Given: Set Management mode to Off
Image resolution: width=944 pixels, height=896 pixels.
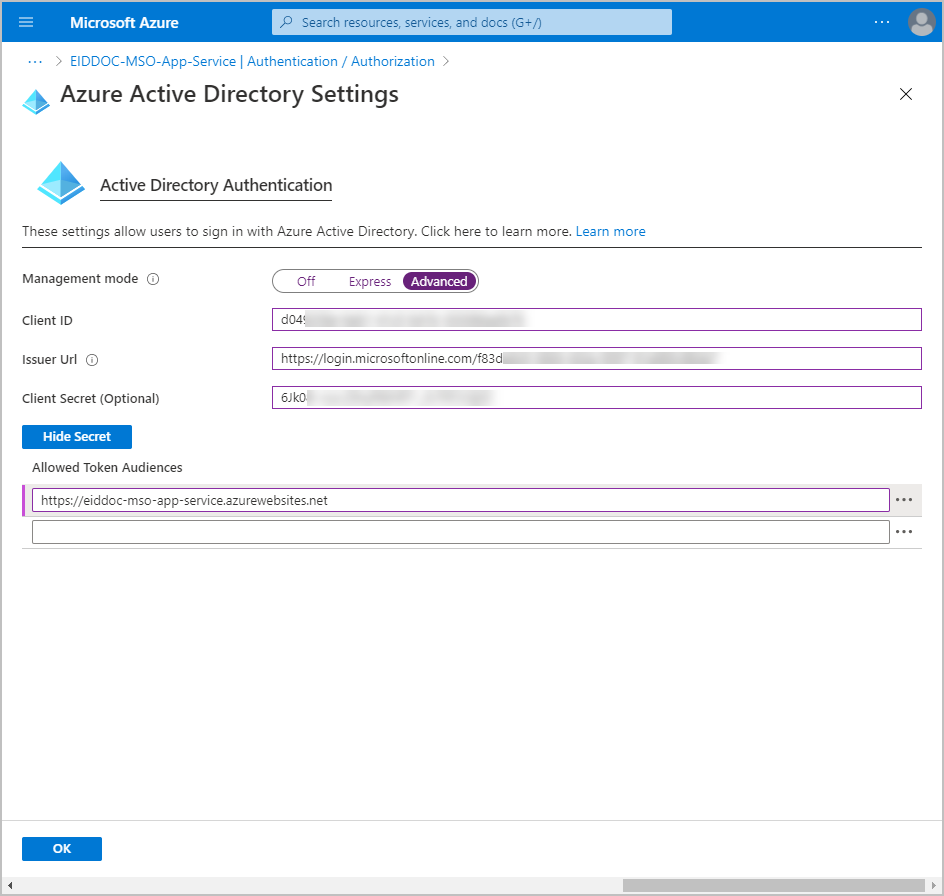Looking at the screenshot, I should pyautogui.click(x=306, y=282).
